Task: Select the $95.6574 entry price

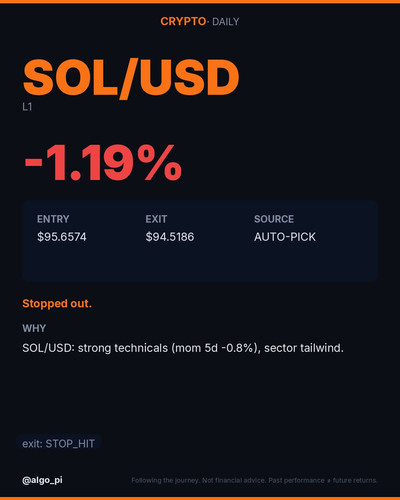Action: point(62,237)
